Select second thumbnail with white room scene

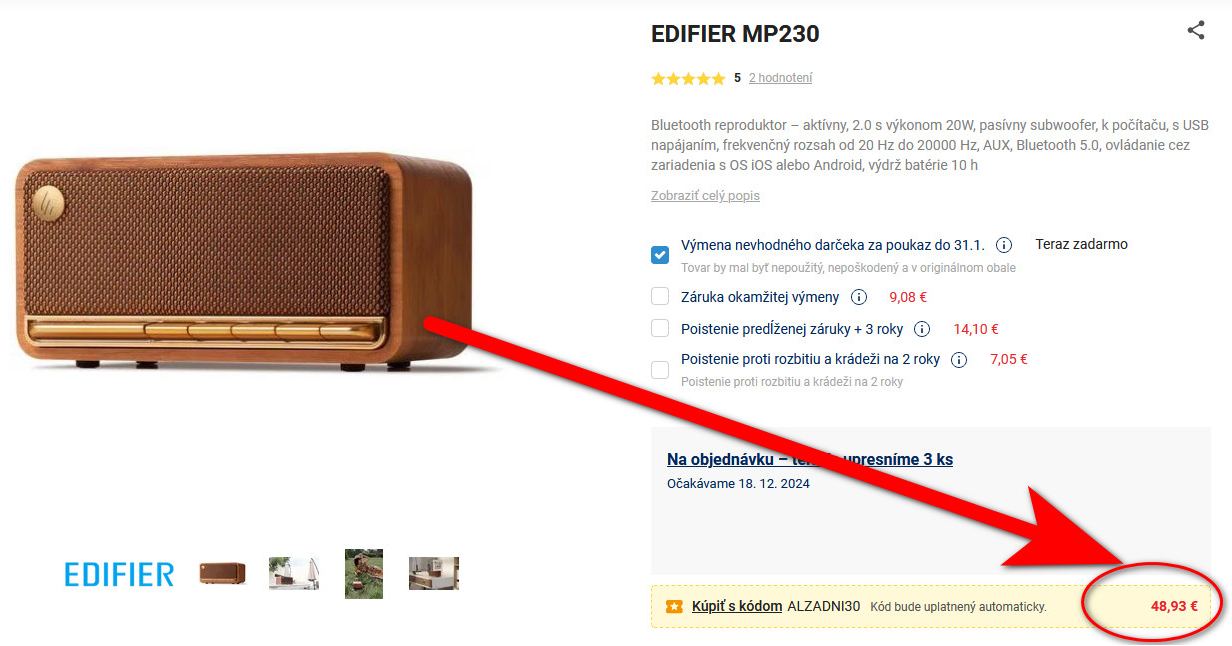(x=294, y=573)
